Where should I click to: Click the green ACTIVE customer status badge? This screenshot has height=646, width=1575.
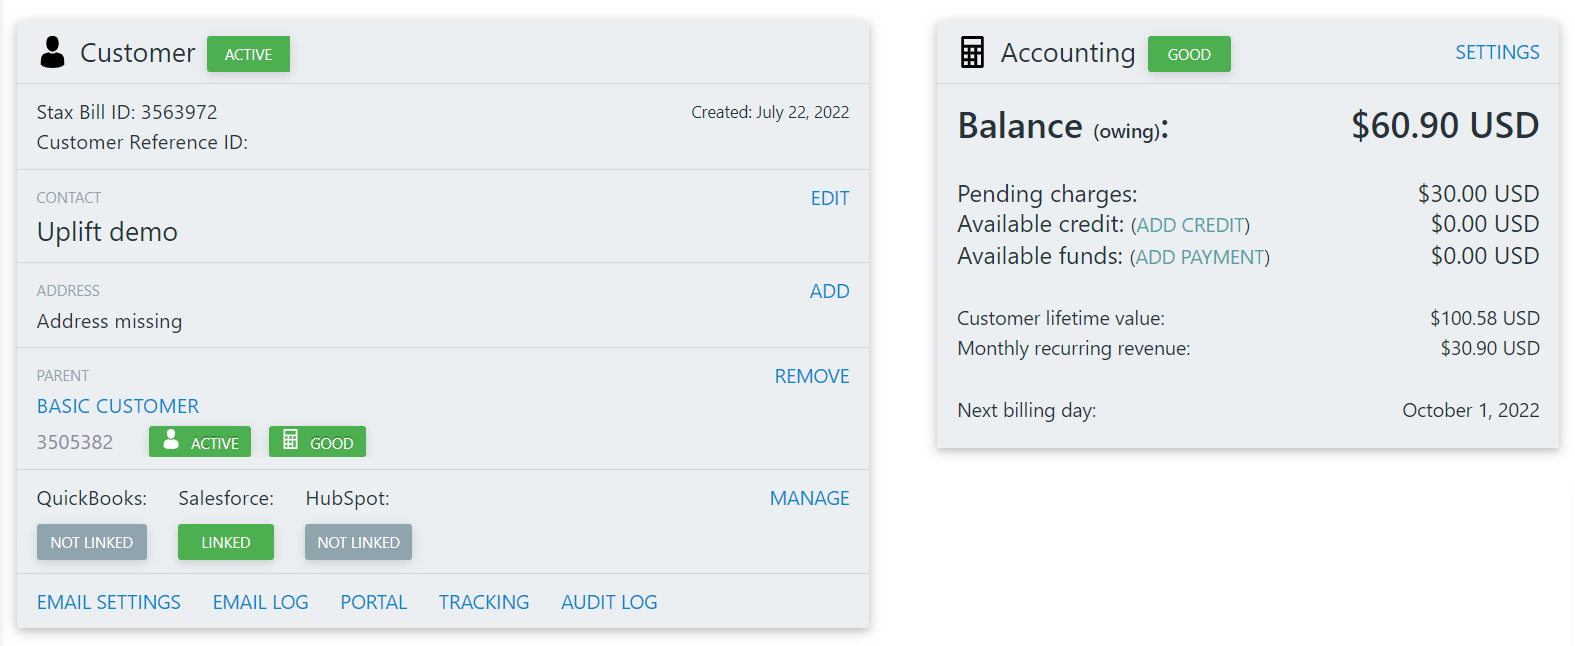click(248, 54)
